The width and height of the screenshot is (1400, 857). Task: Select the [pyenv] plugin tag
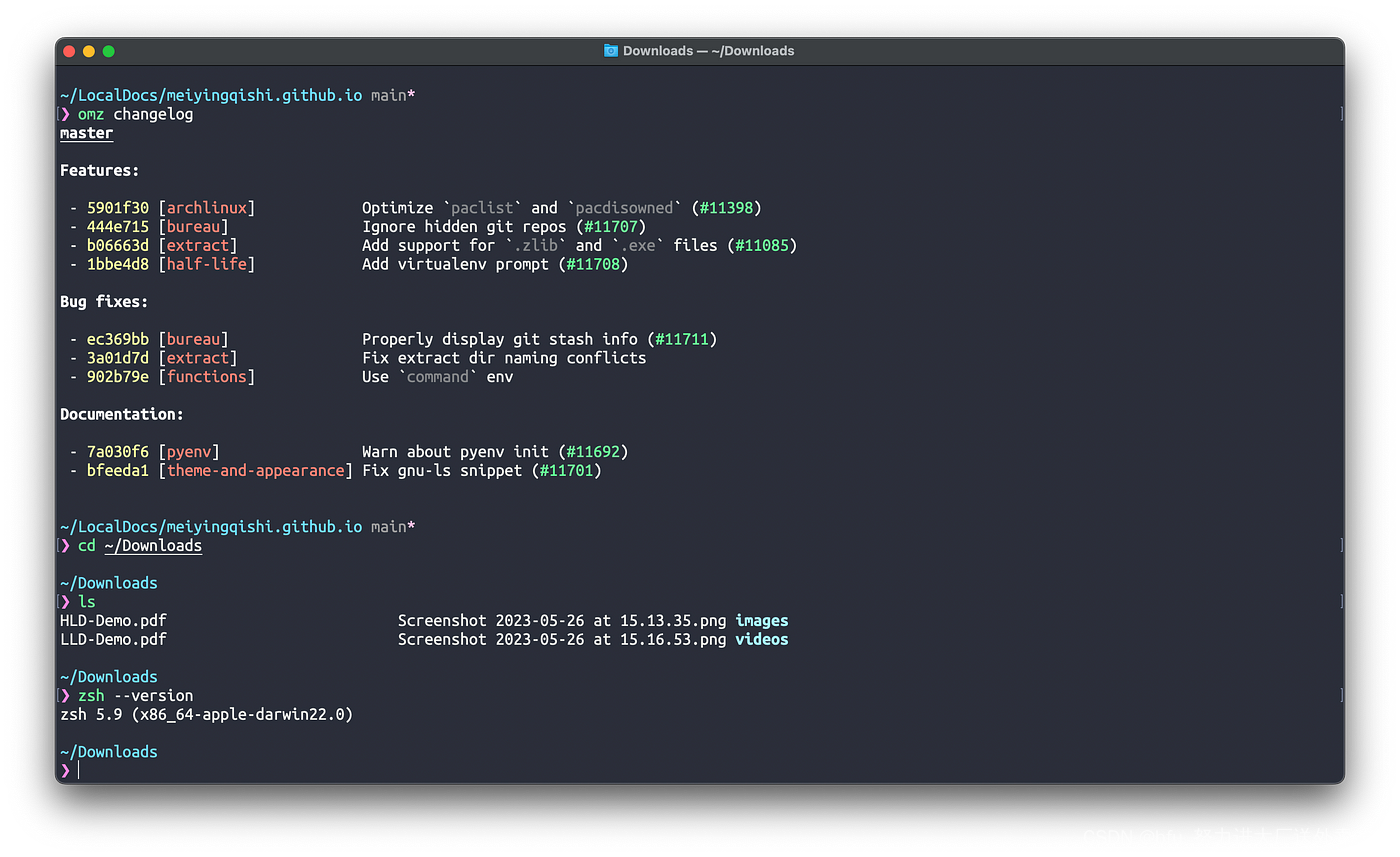click(x=189, y=452)
